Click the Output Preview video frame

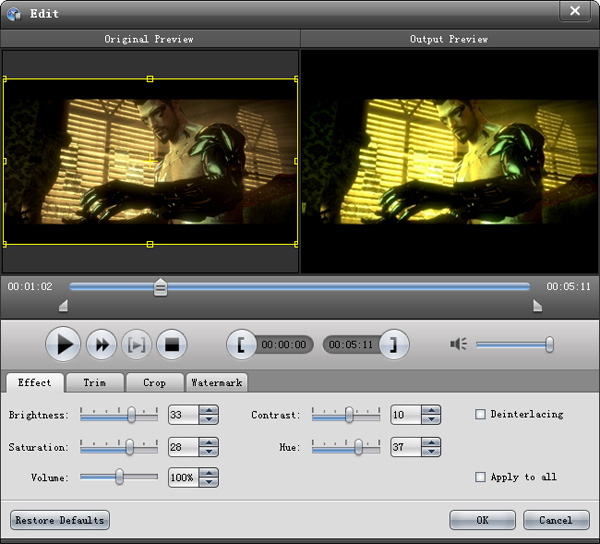tap(450, 162)
